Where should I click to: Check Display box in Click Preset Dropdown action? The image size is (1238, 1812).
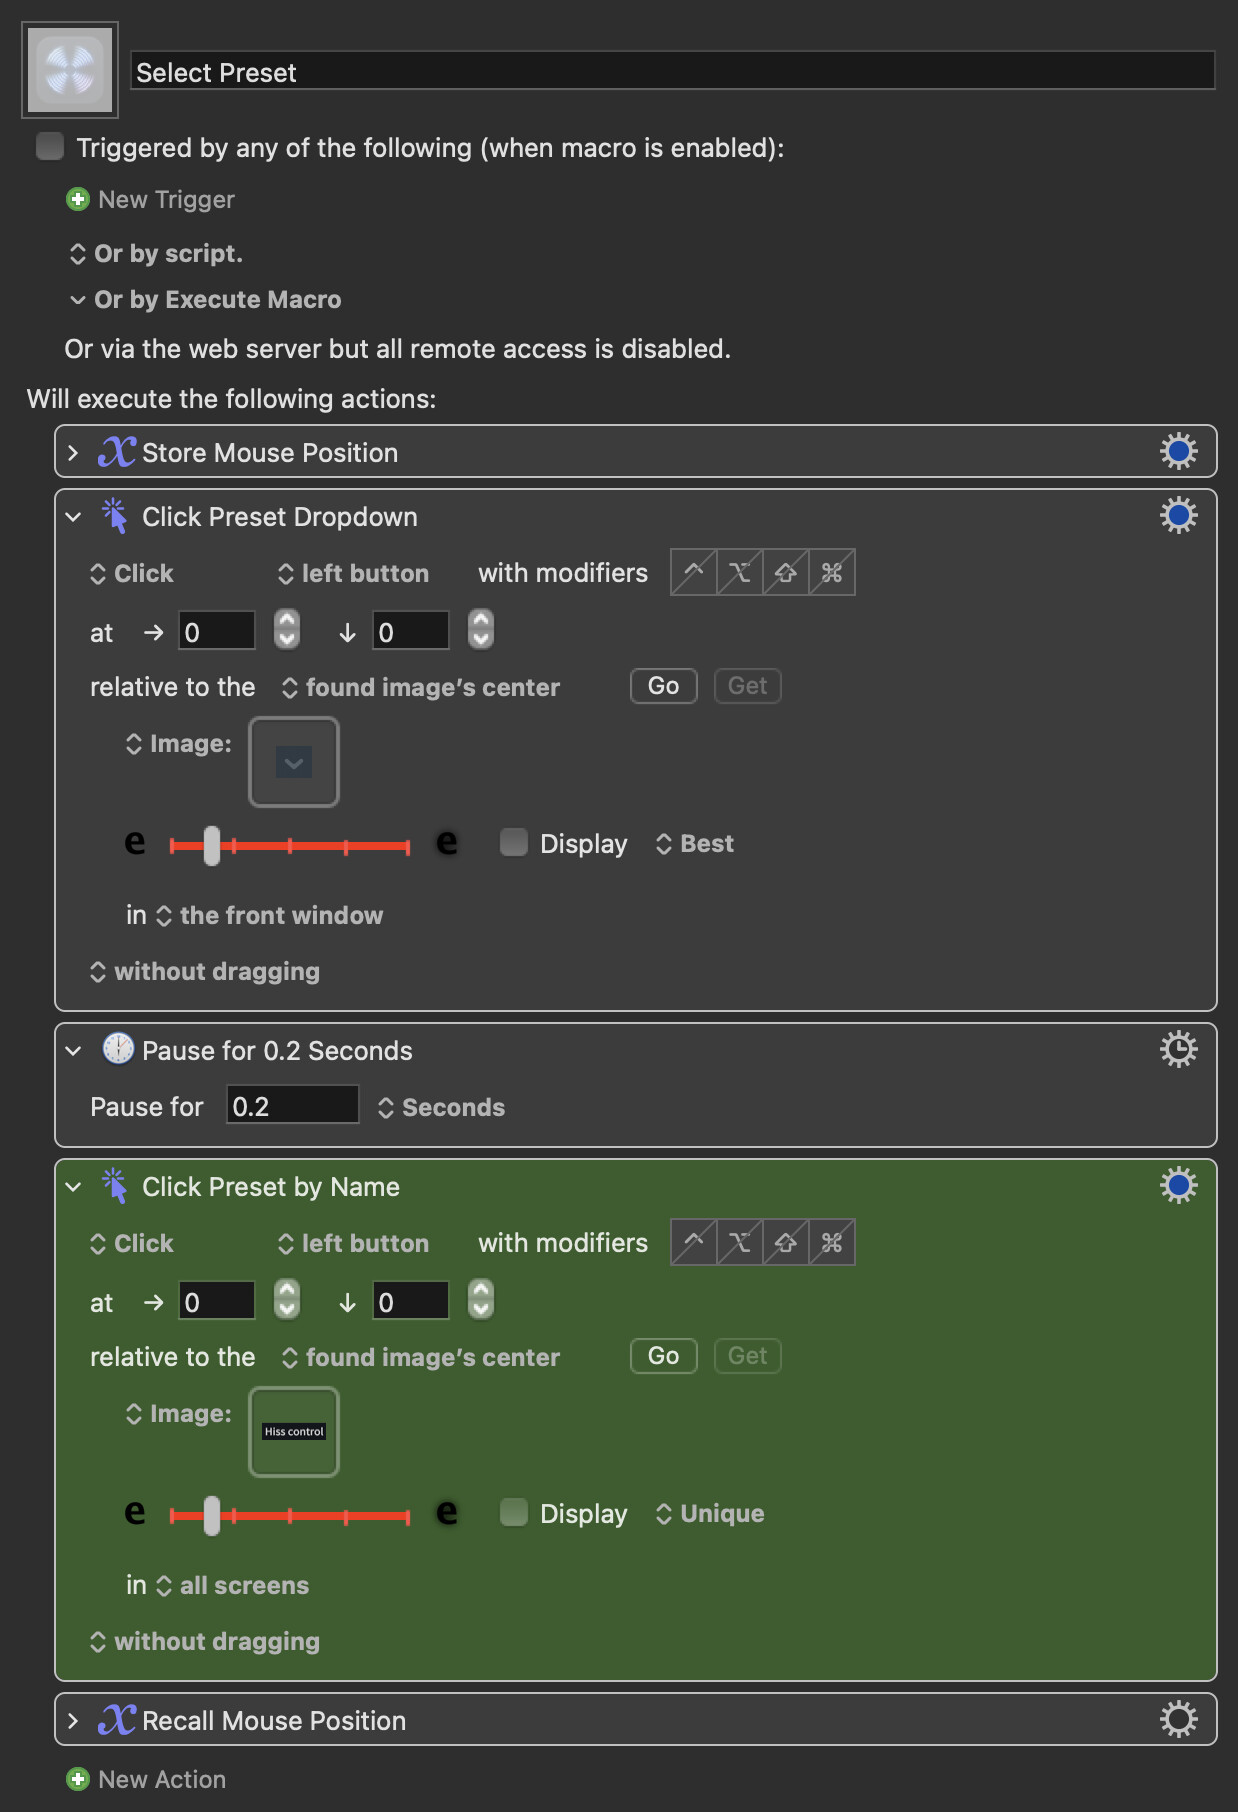tap(514, 843)
